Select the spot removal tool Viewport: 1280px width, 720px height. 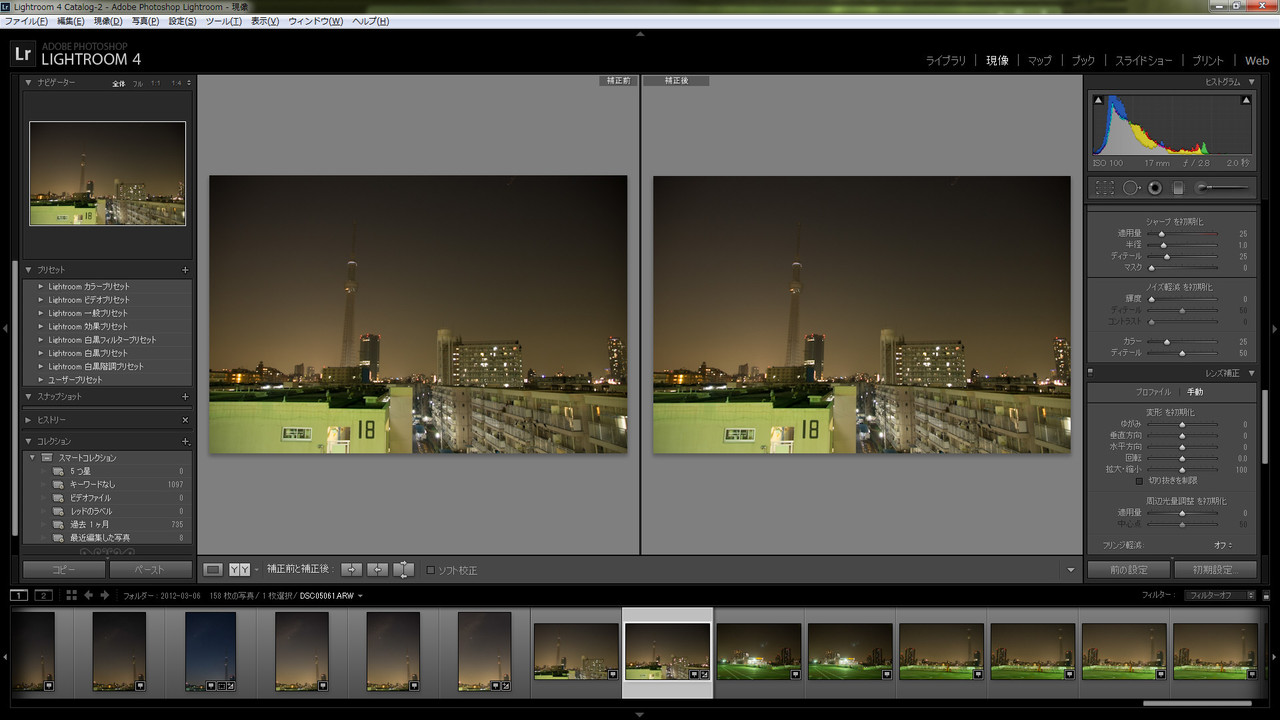pyautogui.click(x=1131, y=187)
